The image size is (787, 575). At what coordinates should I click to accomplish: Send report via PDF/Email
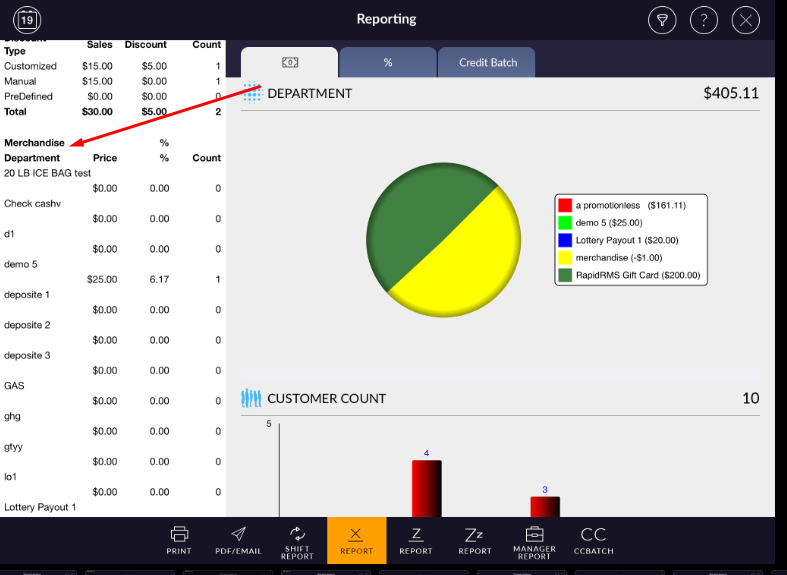(238, 540)
